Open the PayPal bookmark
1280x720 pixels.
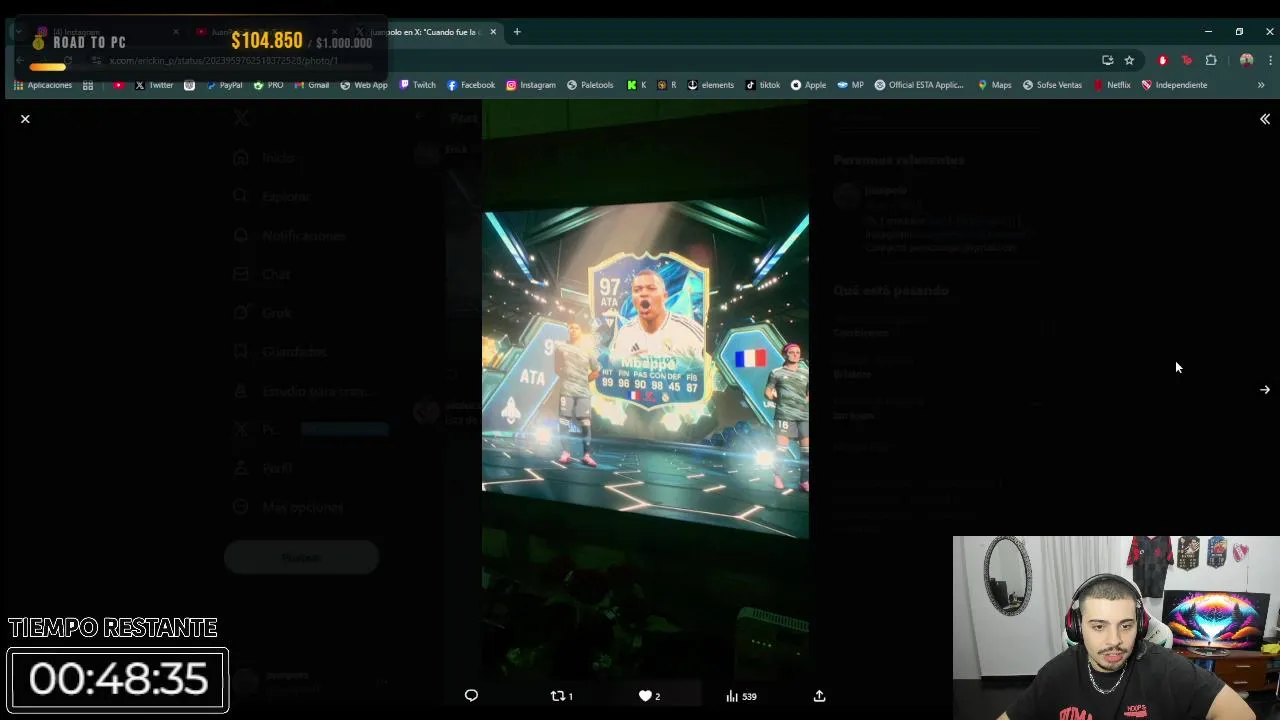pos(224,85)
